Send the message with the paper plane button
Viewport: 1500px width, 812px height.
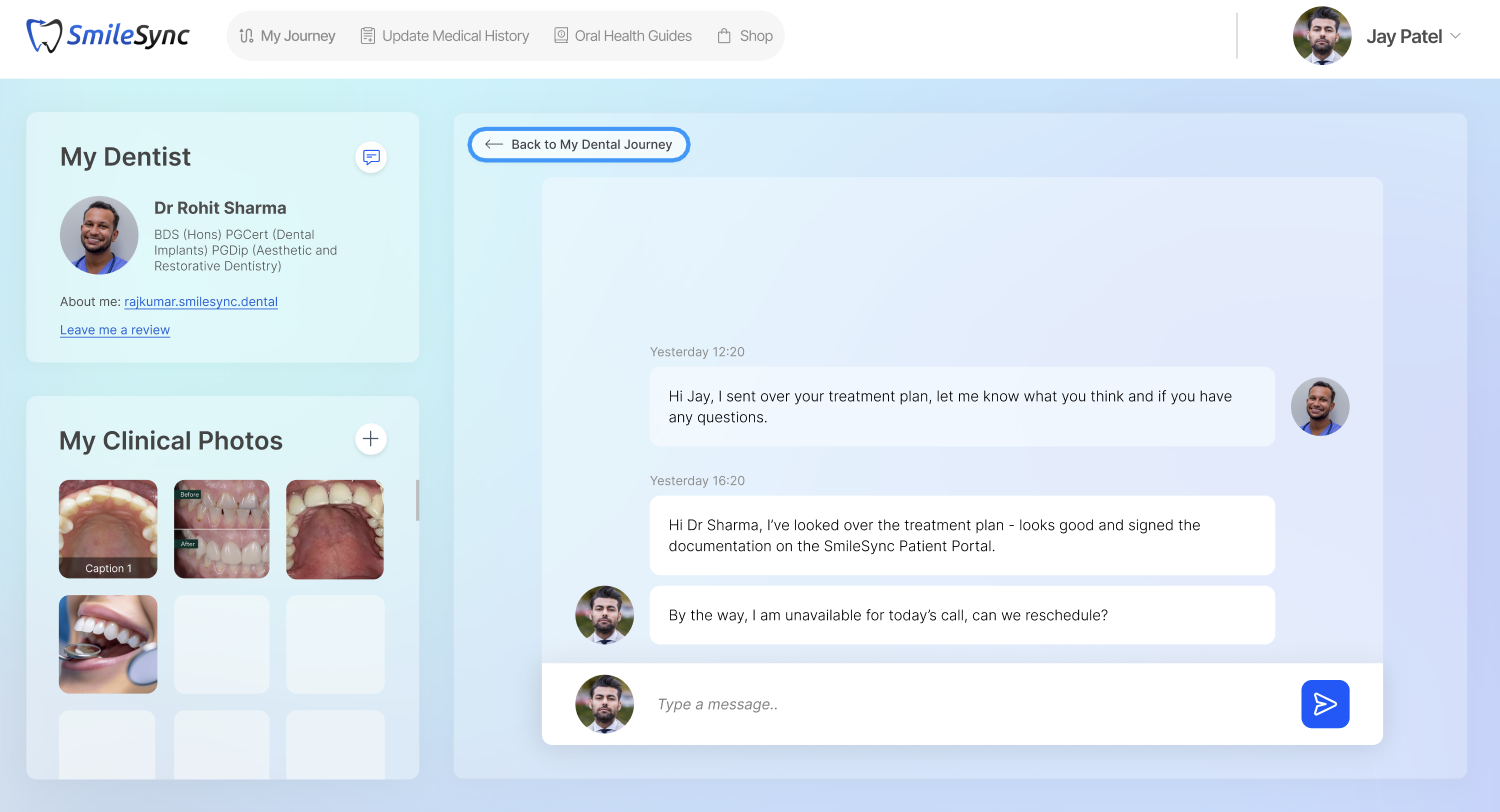click(x=1325, y=704)
